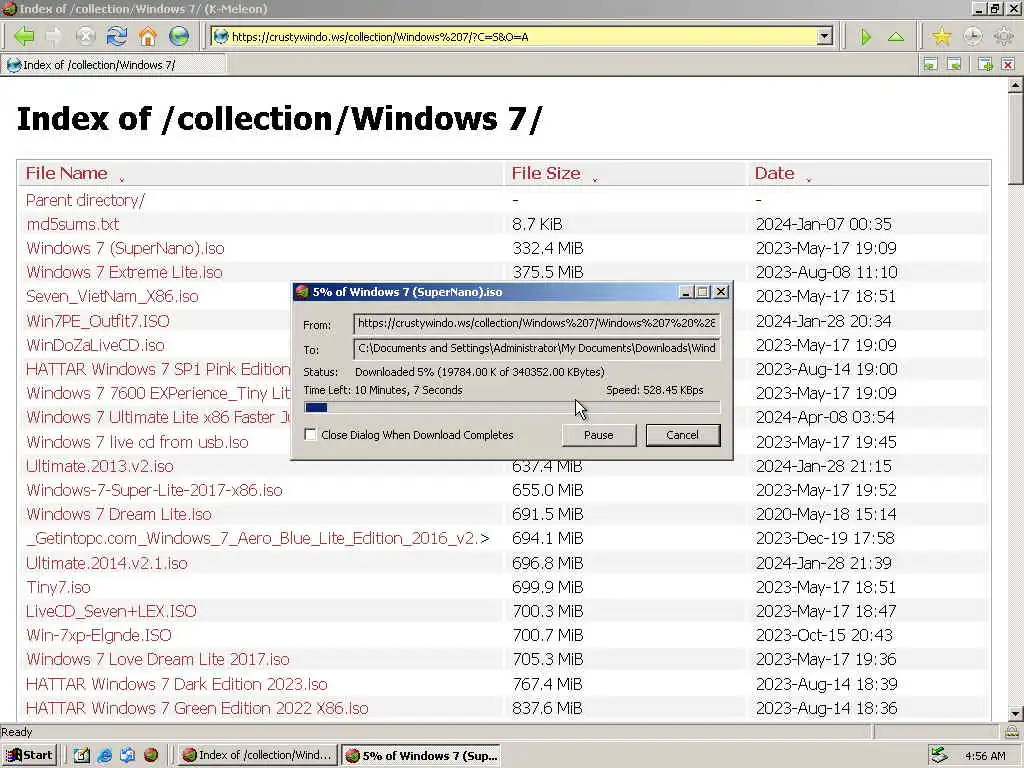This screenshot has height=768, width=1024.
Task: Click the system clock showing 4:56 AM
Action: tap(985, 756)
